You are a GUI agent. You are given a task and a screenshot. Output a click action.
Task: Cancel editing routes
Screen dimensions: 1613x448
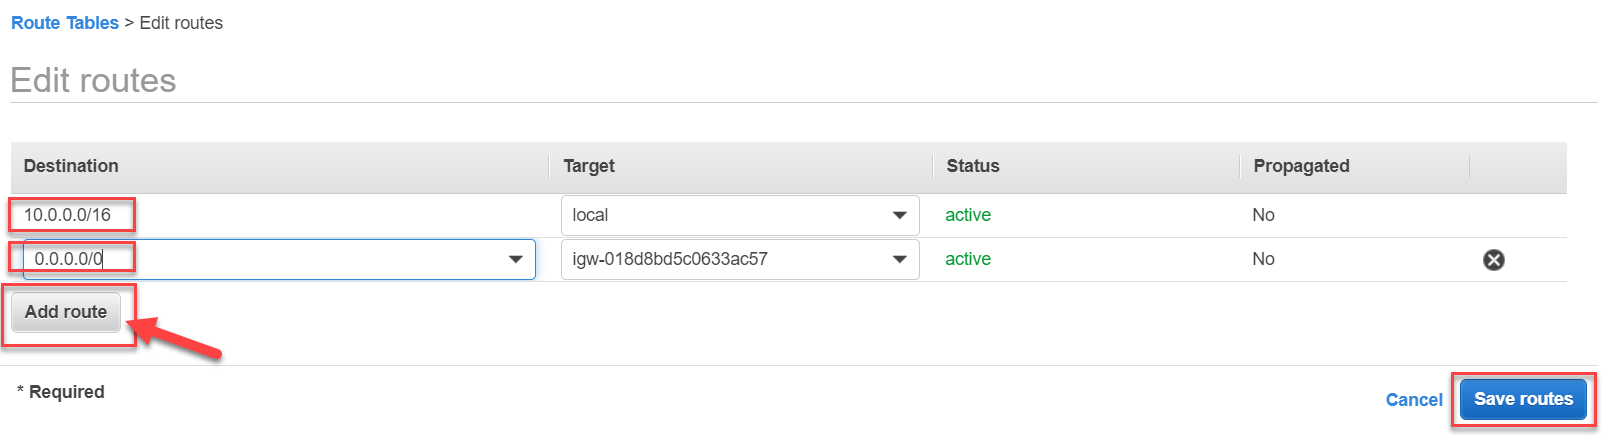click(1414, 400)
